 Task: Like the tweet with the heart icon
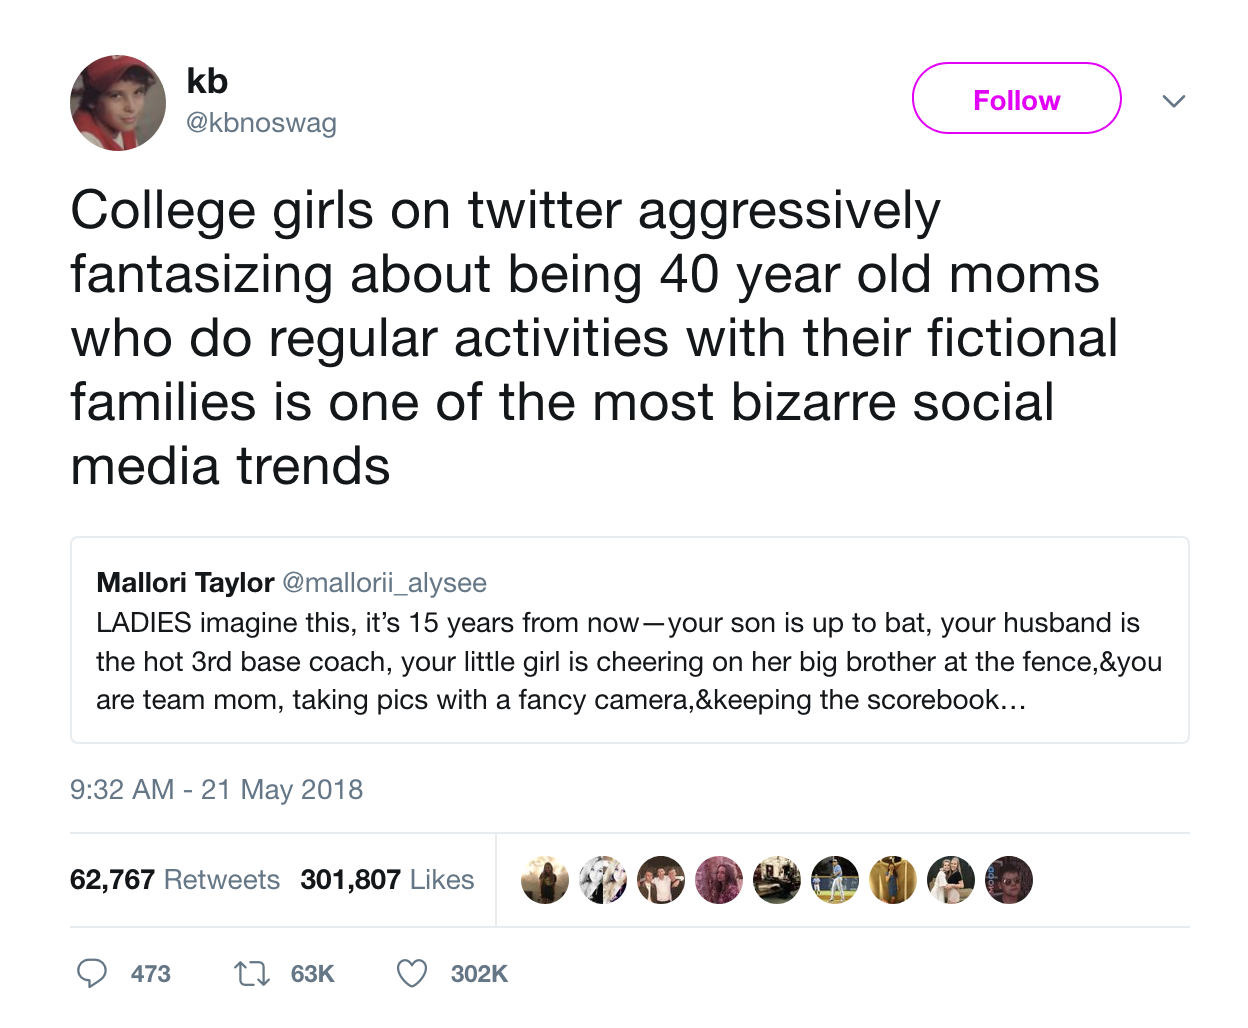pos(412,973)
